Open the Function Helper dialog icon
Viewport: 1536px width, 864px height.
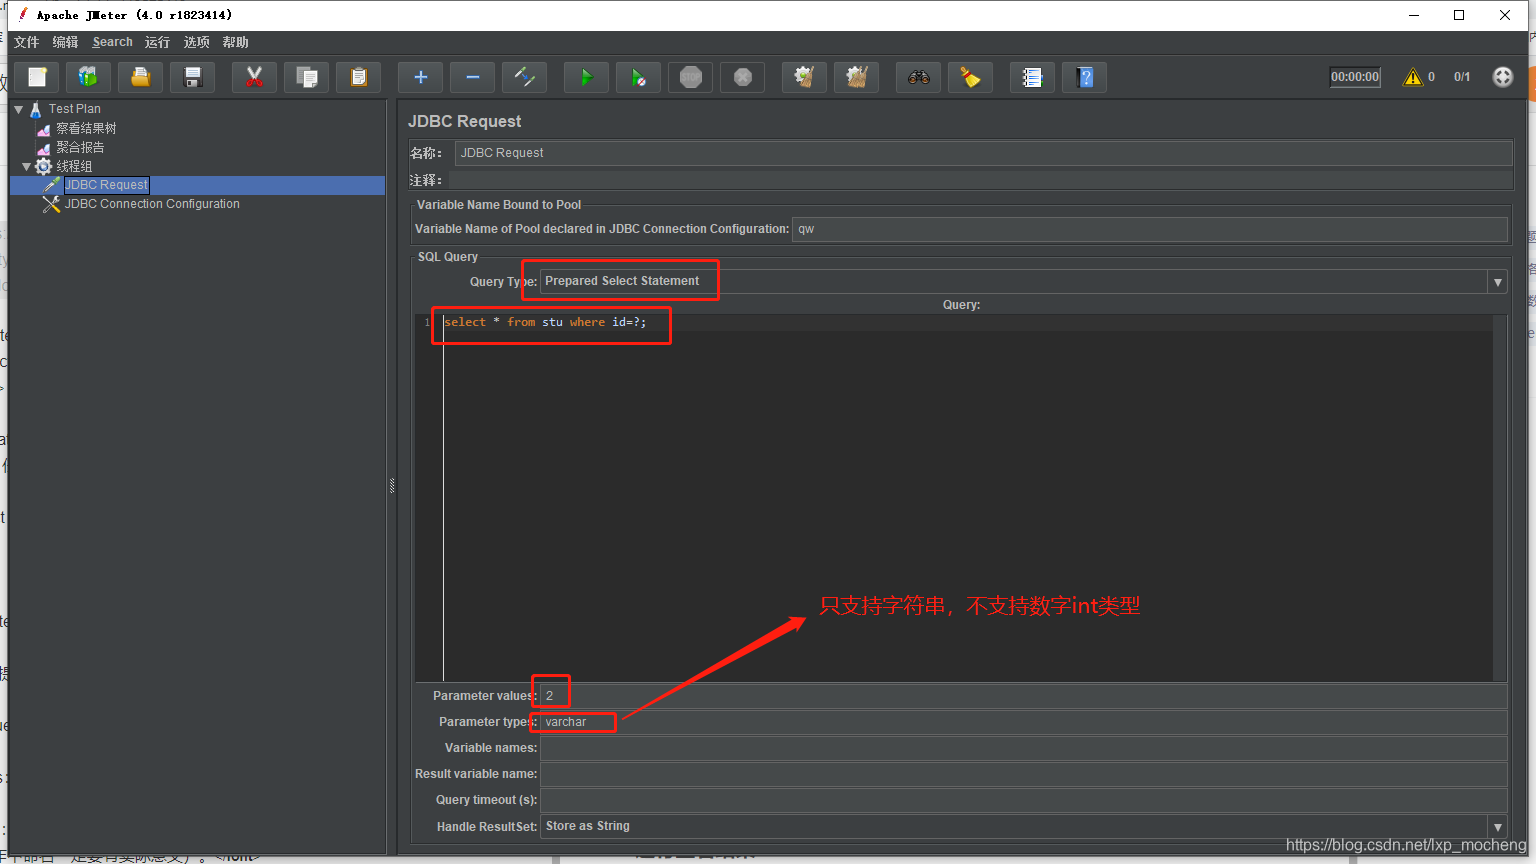pyautogui.click(x=1033, y=77)
